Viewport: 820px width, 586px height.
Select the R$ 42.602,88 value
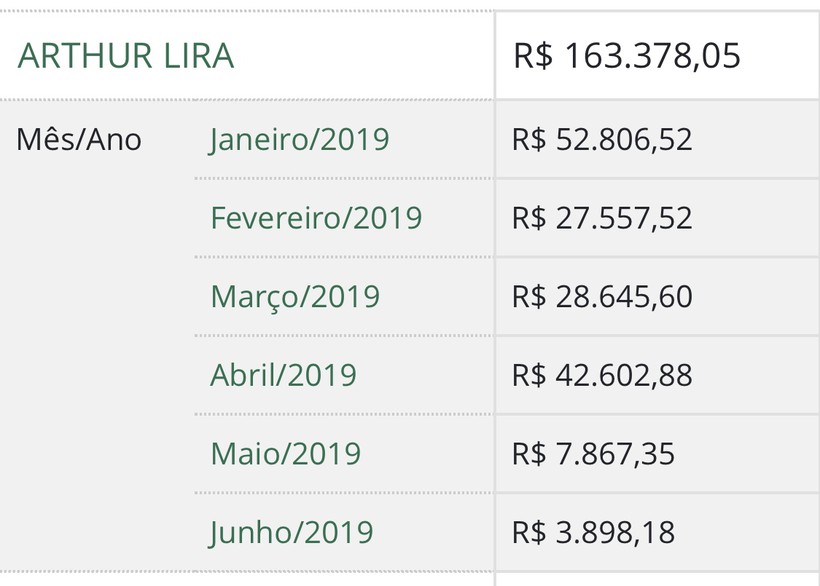click(x=602, y=375)
